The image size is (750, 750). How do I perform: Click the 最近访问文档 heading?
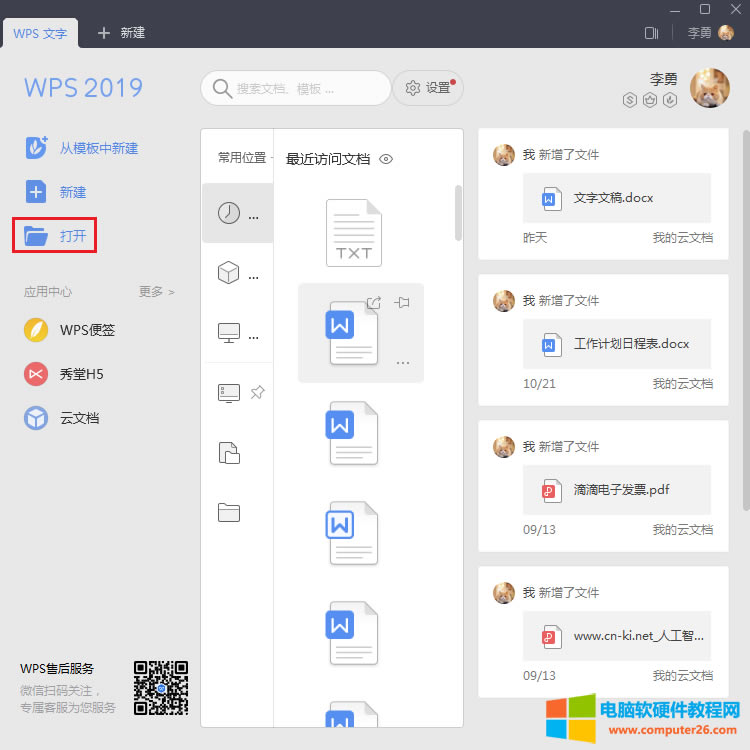328,159
